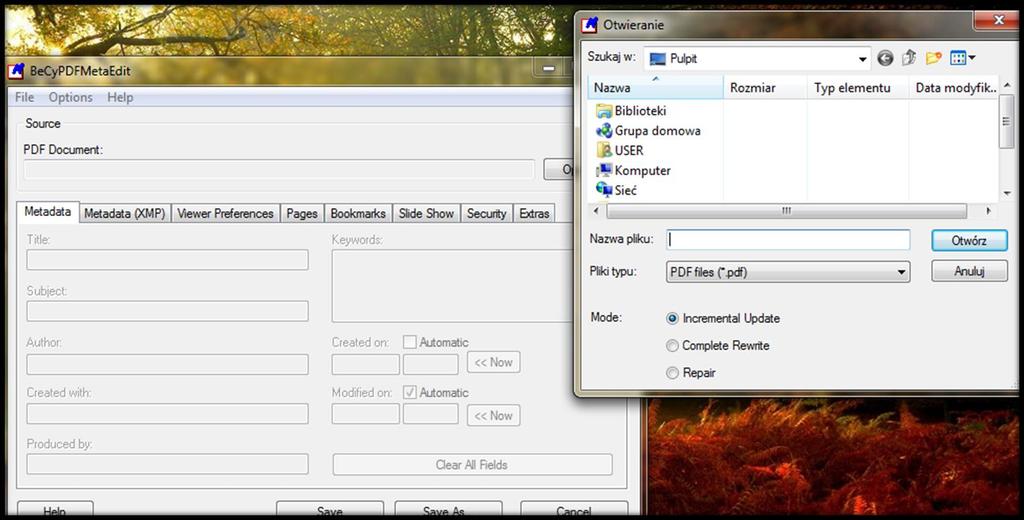Viewport: 1024px width, 520px height.
Task: Open the Help menu
Action: tap(120, 97)
